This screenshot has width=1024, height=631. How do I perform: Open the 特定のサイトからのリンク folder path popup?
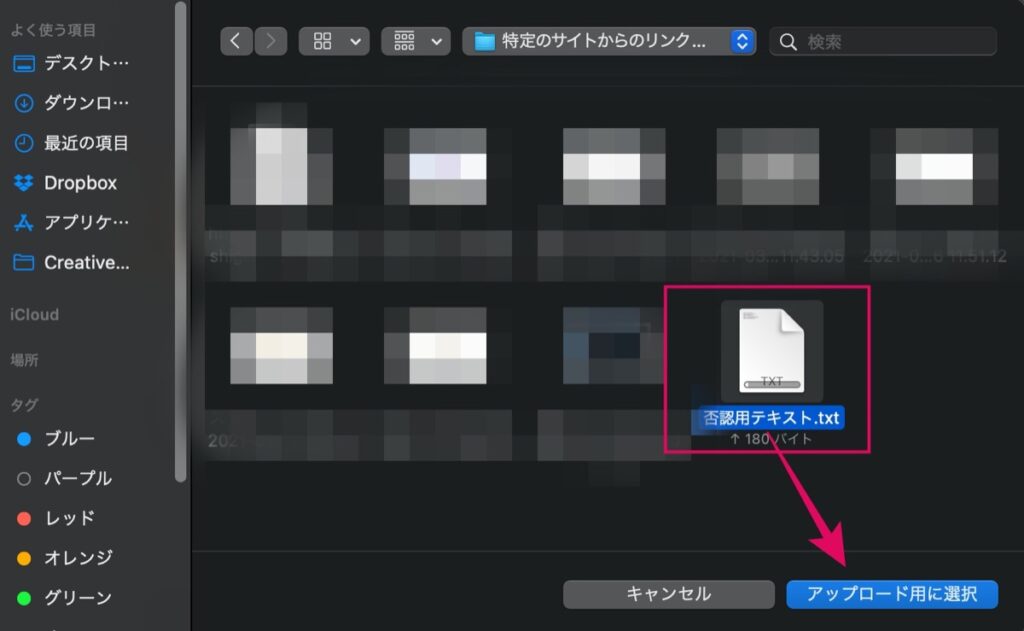coord(609,41)
